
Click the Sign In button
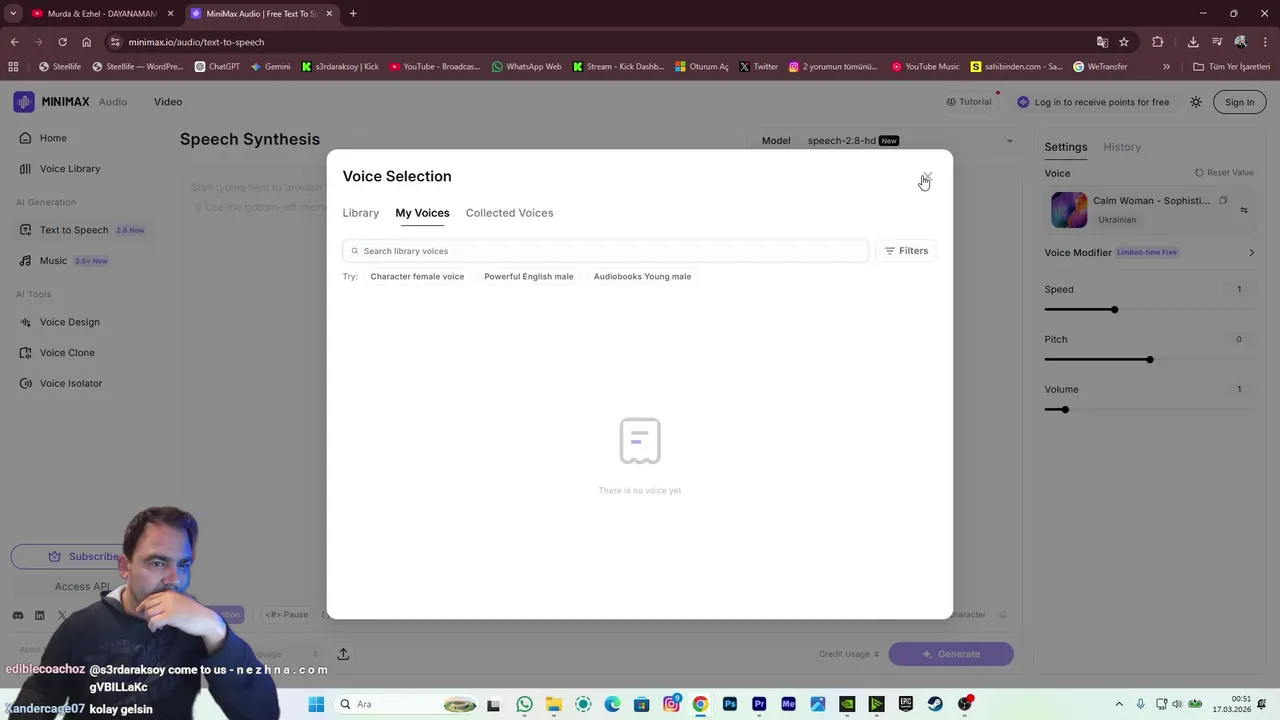click(1239, 102)
